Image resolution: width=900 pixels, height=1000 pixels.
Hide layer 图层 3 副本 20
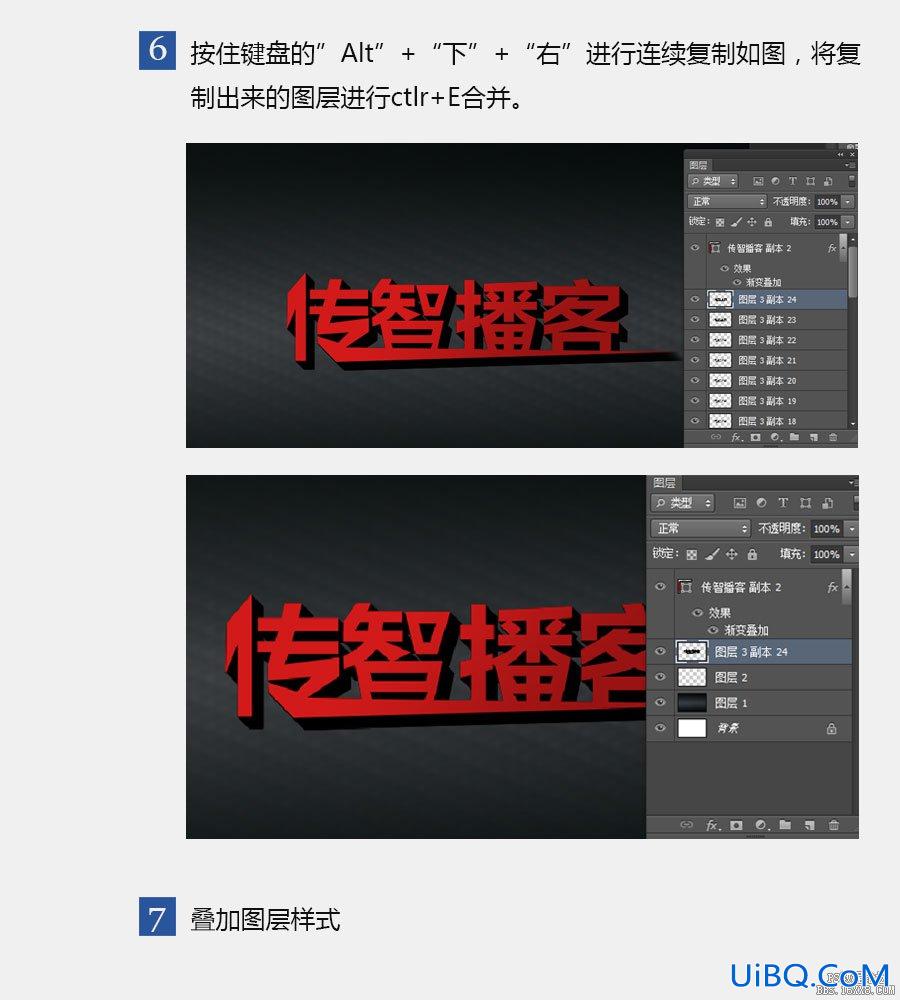point(695,381)
